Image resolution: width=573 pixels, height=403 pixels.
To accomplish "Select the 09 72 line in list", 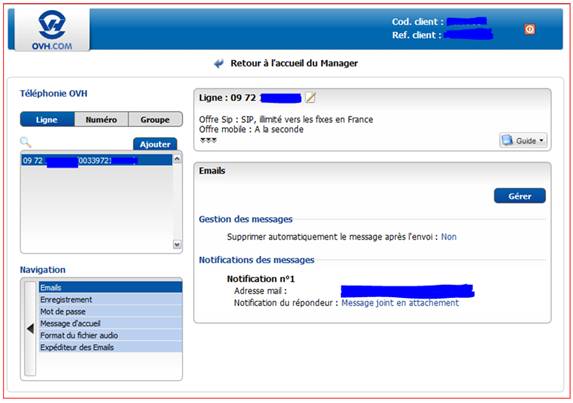I will [x=96, y=160].
